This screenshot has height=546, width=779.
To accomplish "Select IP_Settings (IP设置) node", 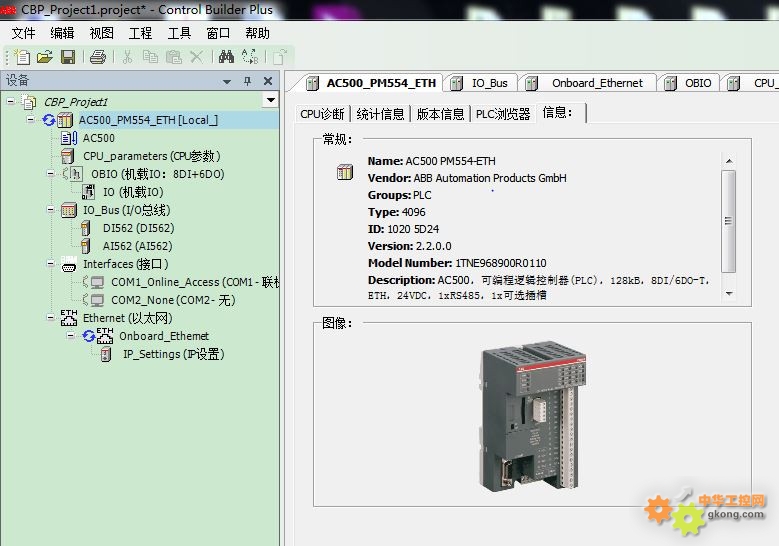I will (174, 354).
